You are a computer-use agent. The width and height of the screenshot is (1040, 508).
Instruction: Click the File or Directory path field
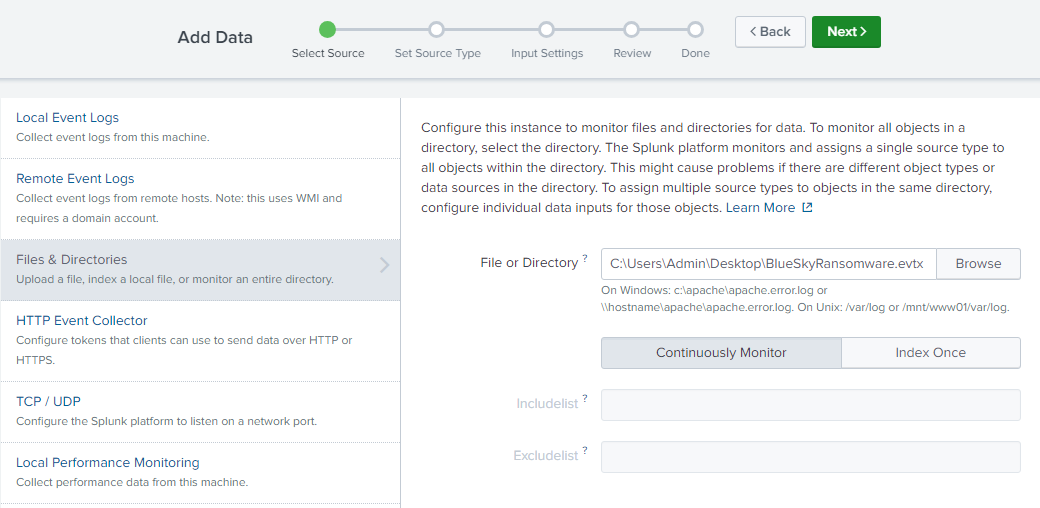pos(768,264)
